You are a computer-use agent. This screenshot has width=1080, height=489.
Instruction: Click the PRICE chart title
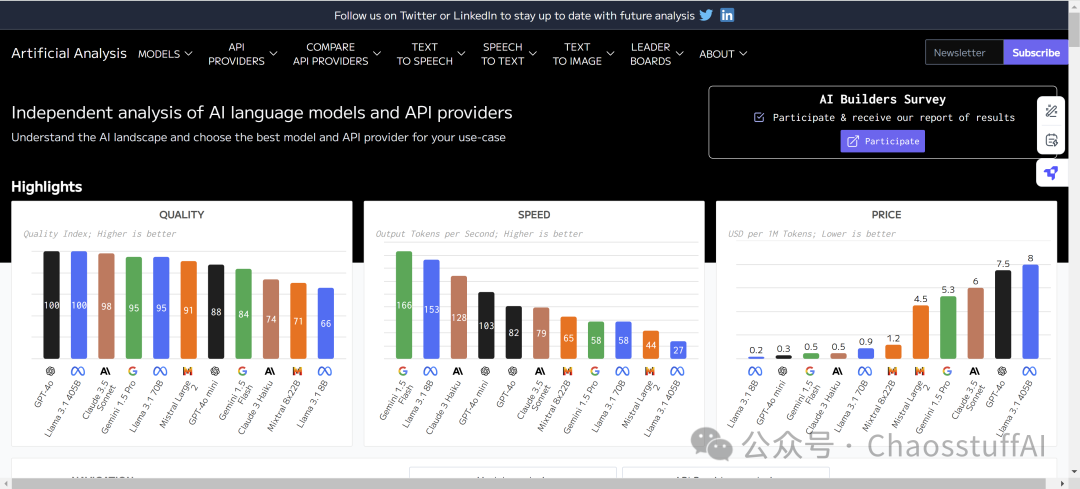(886, 215)
